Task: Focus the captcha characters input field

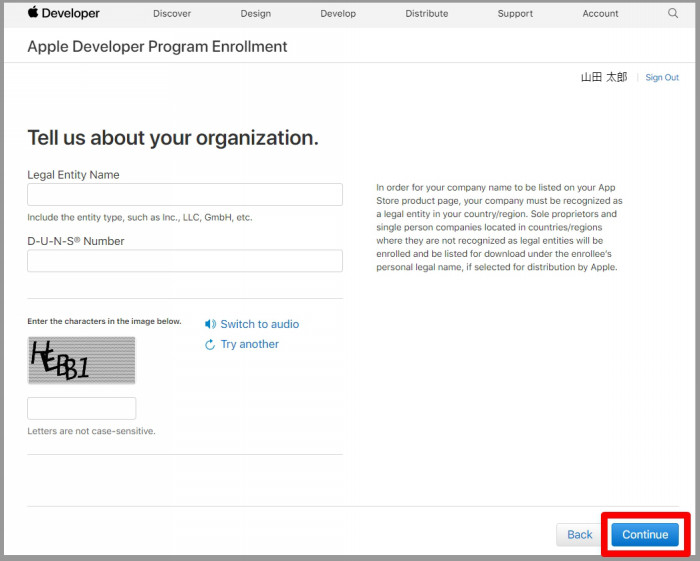Action: click(82, 408)
